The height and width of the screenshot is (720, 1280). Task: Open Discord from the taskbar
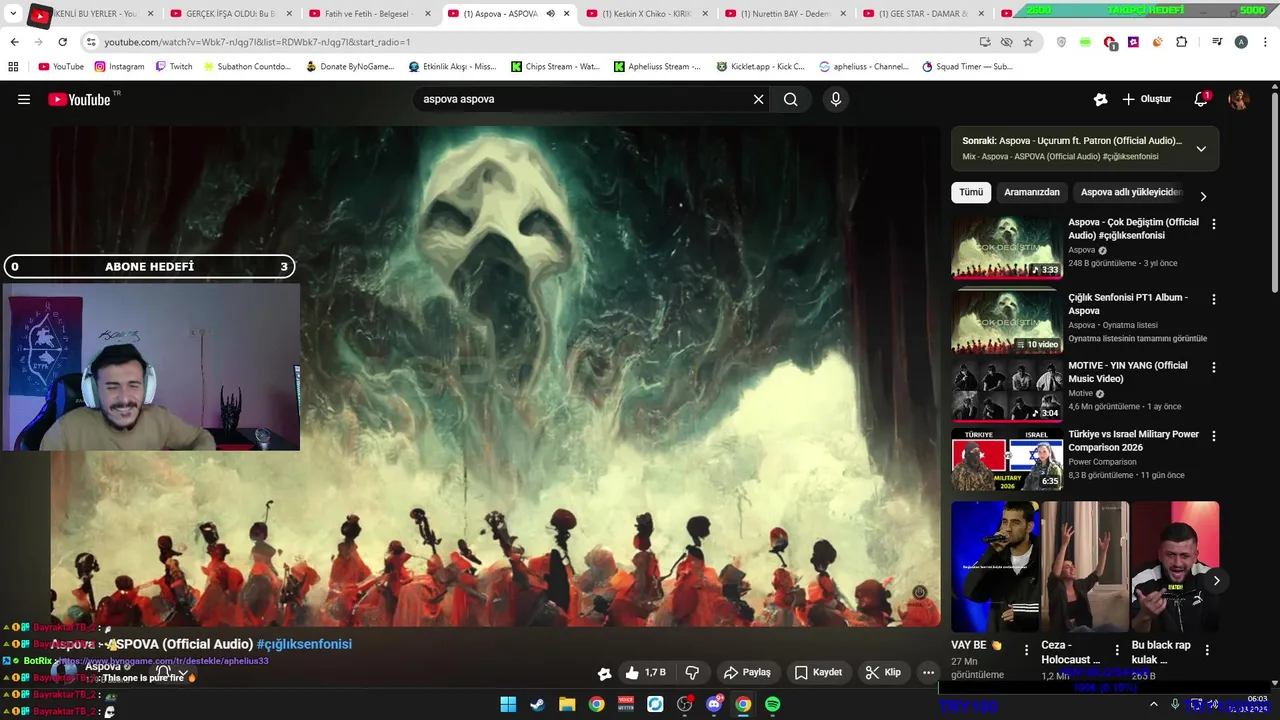[714, 704]
